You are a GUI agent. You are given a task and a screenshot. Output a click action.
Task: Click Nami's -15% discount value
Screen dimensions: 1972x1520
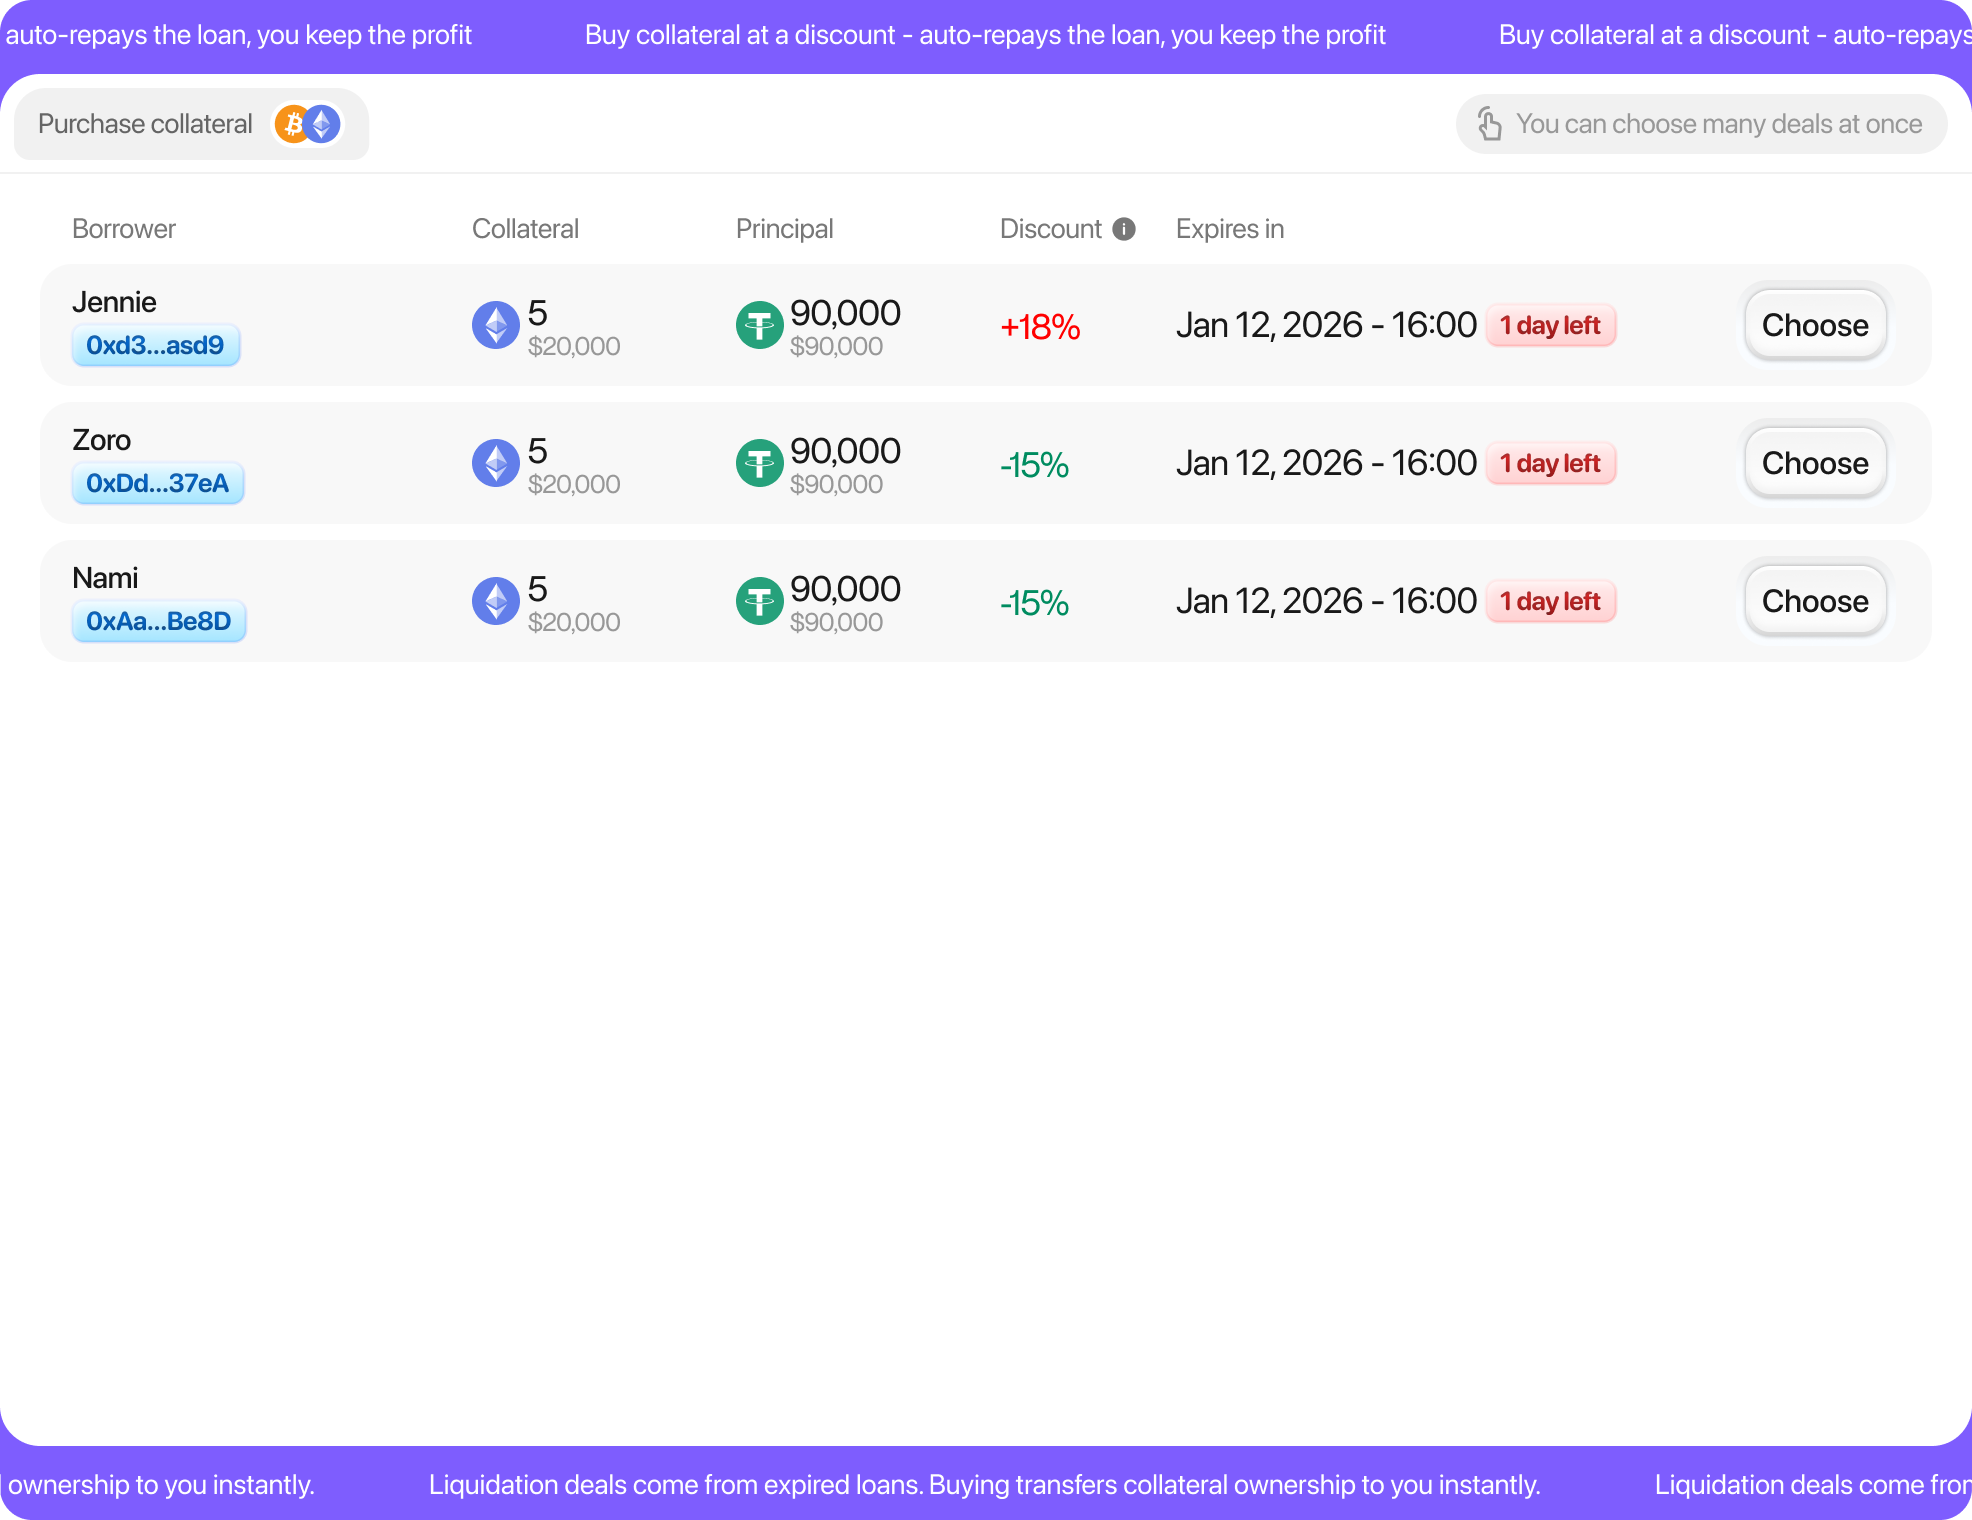point(1034,603)
